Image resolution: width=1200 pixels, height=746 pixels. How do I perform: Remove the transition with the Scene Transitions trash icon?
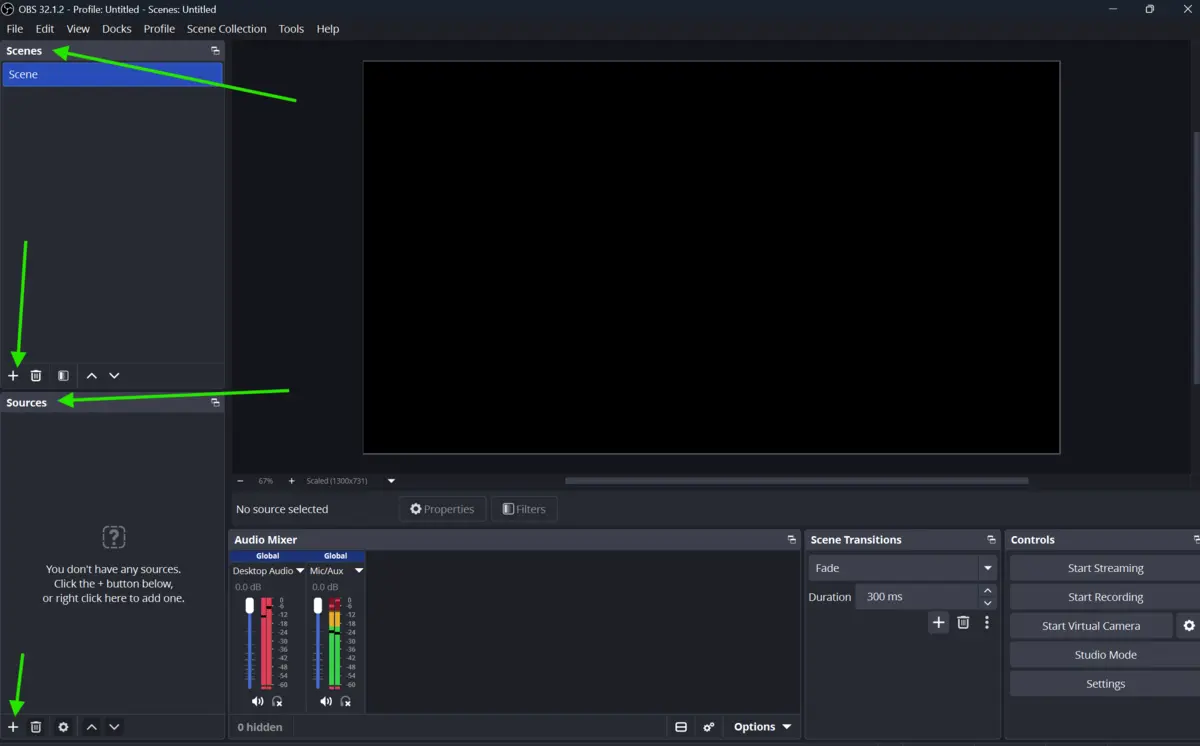click(x=963, y=622)
